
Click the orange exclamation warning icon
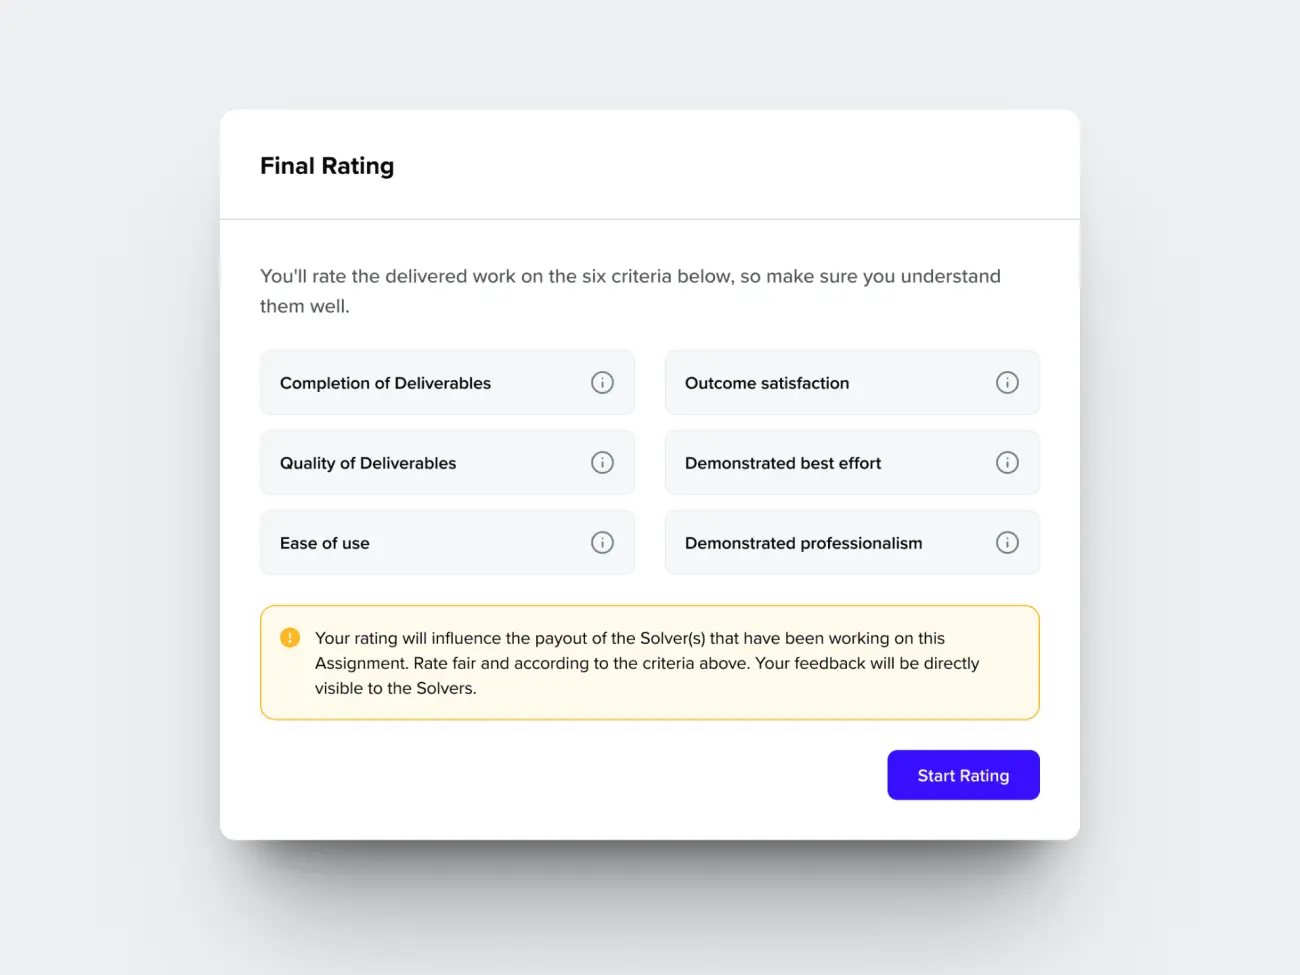[290, 638]
